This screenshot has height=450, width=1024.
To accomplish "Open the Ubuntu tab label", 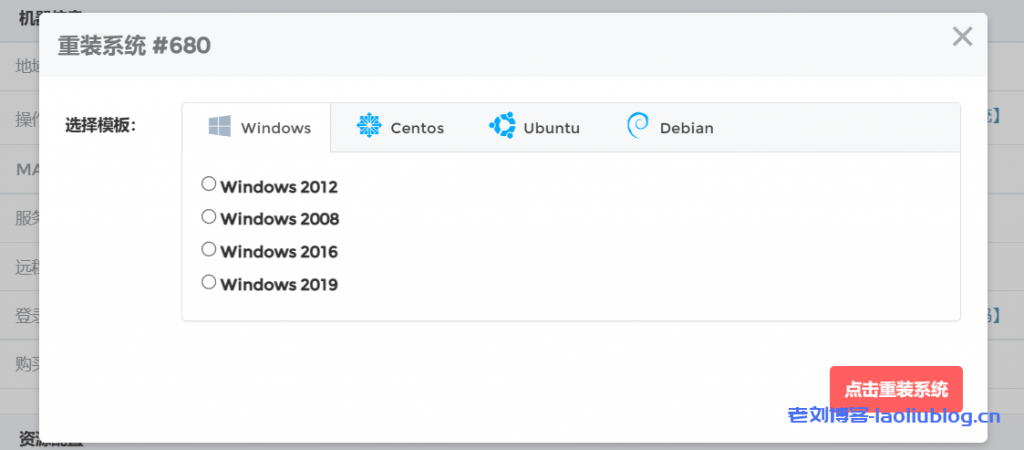I will tap(552, 128).
